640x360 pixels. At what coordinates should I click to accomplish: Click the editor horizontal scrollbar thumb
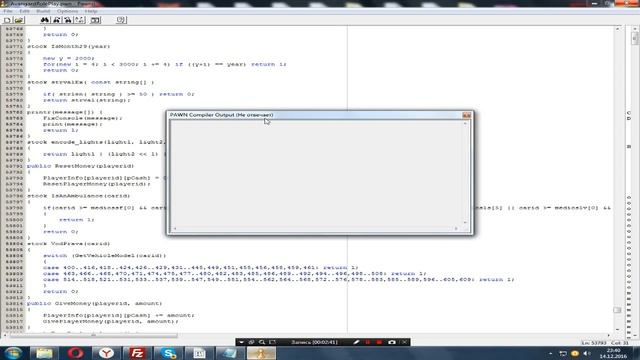(93, 336)
